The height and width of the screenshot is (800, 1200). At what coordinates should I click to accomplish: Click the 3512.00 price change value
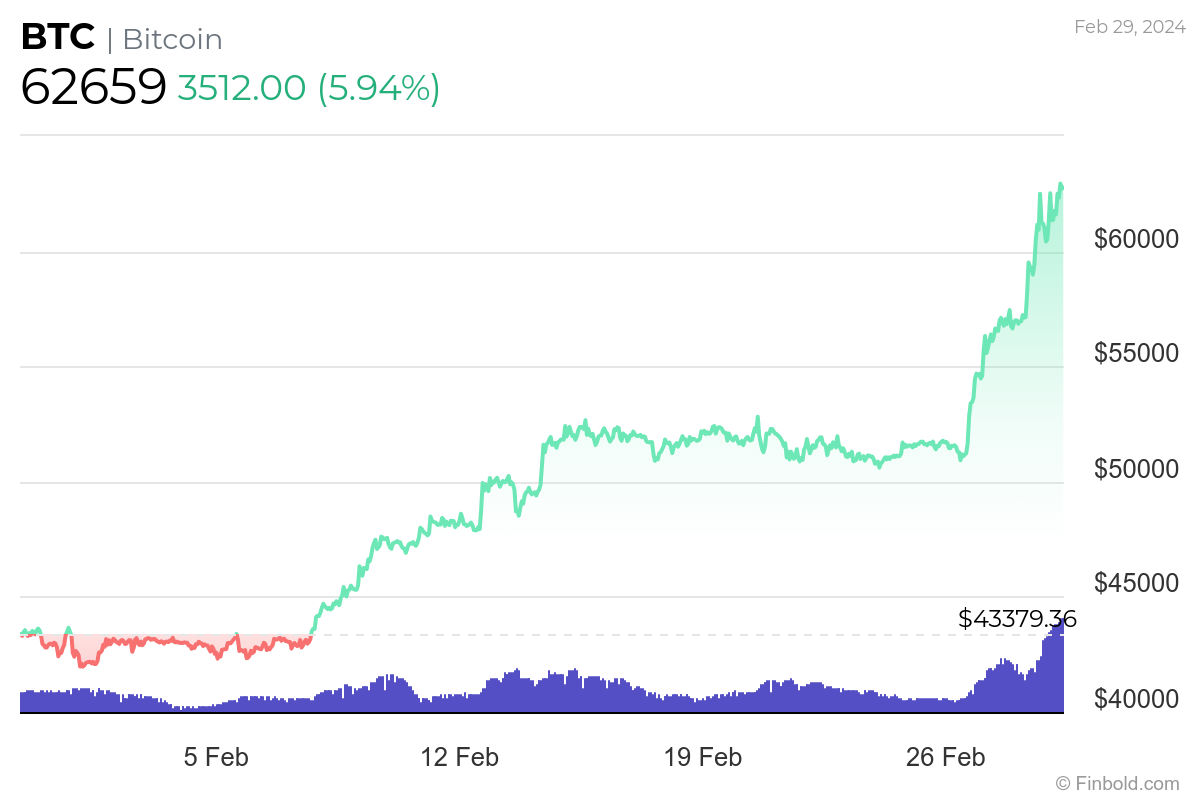click(241, 88)
